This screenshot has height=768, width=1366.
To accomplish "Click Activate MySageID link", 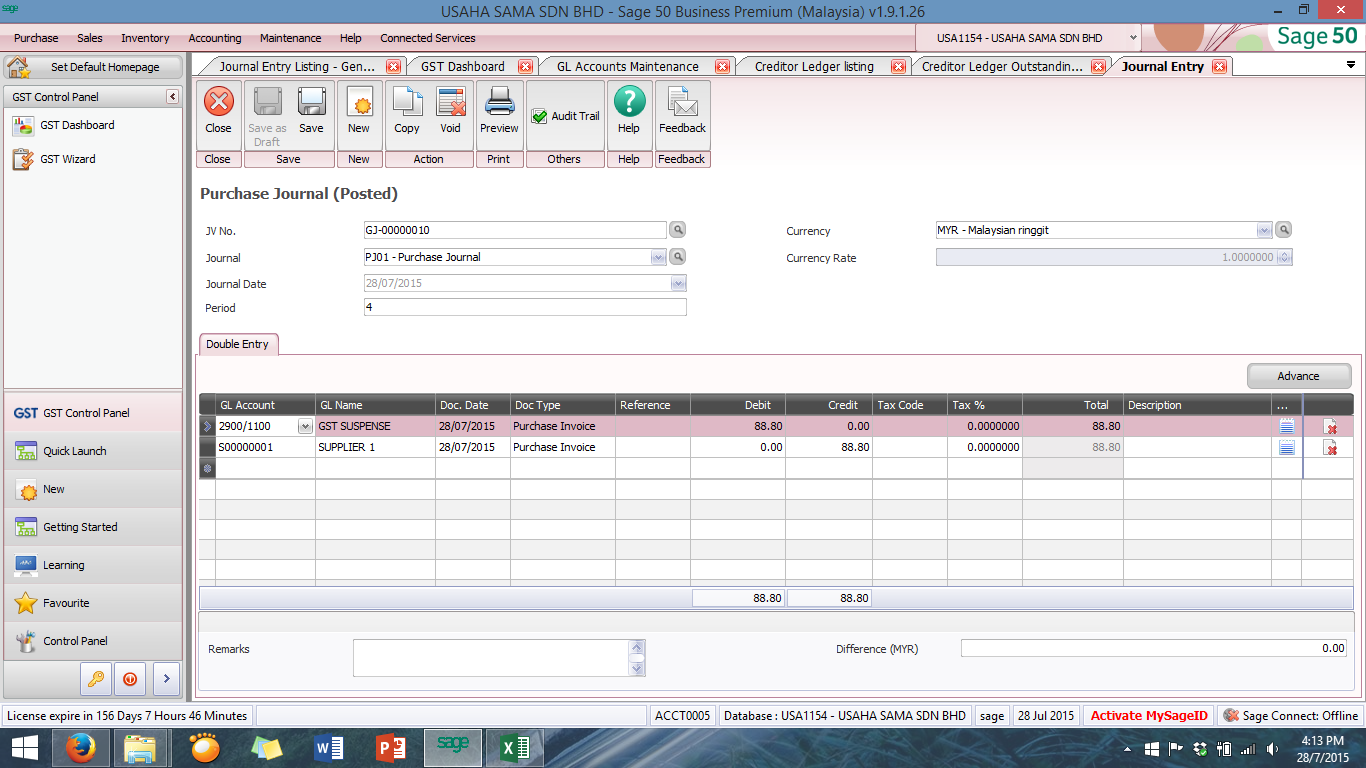I will click(1149, 716).
